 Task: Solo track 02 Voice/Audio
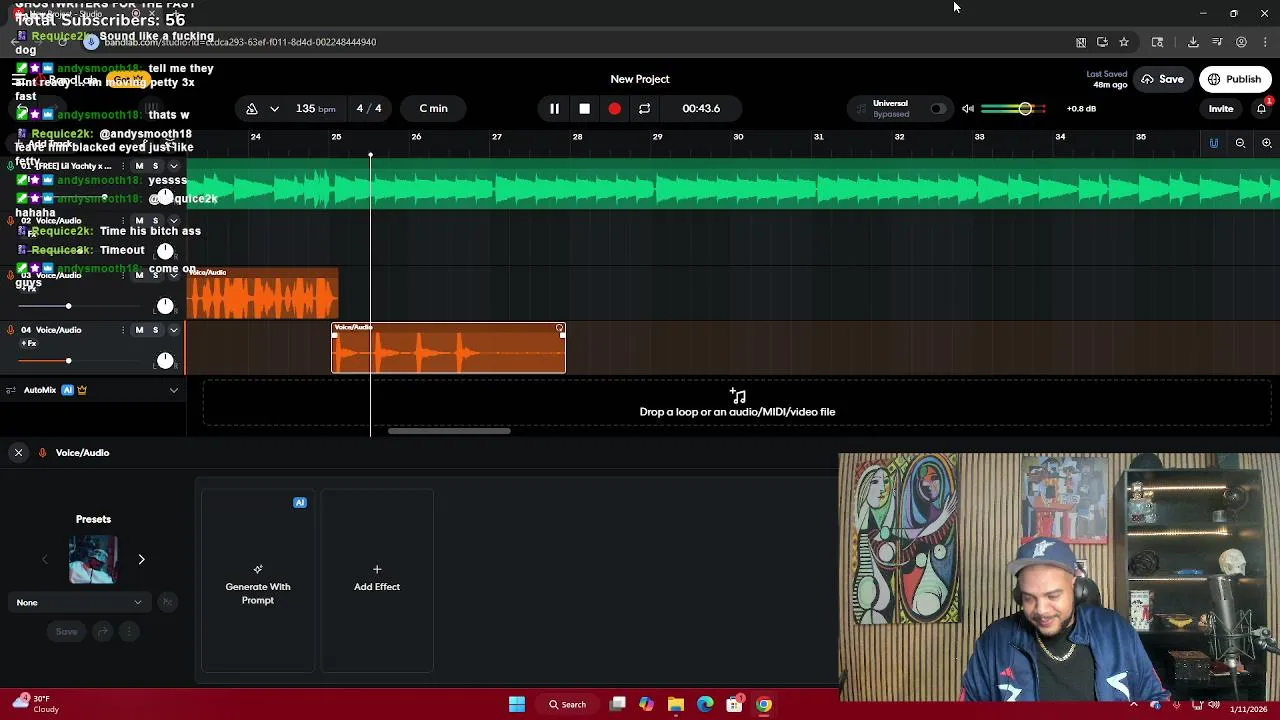[x=155, y=220]
